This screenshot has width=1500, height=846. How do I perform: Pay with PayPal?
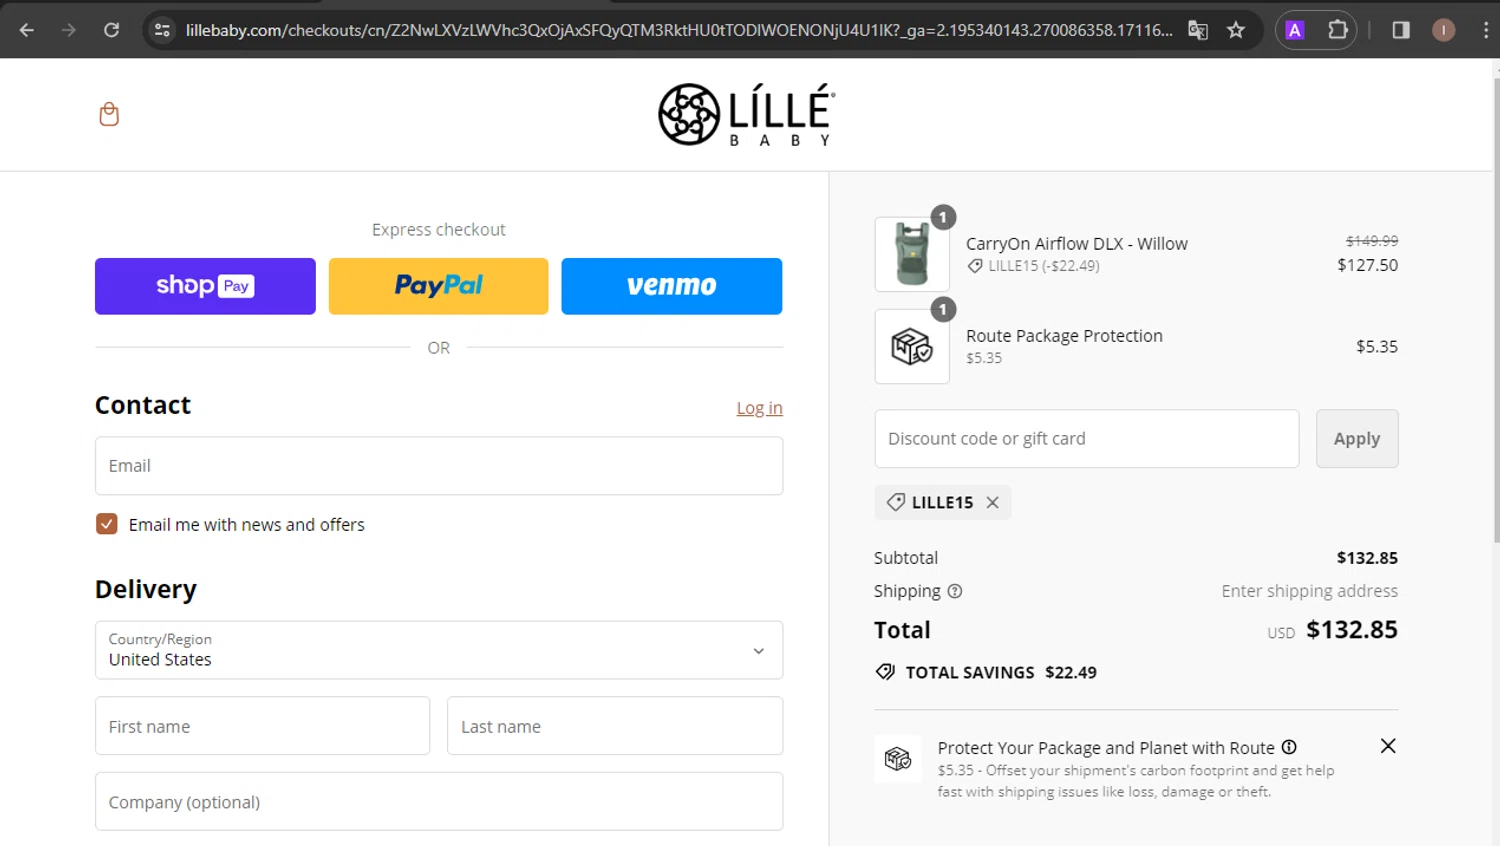point(438,286)
